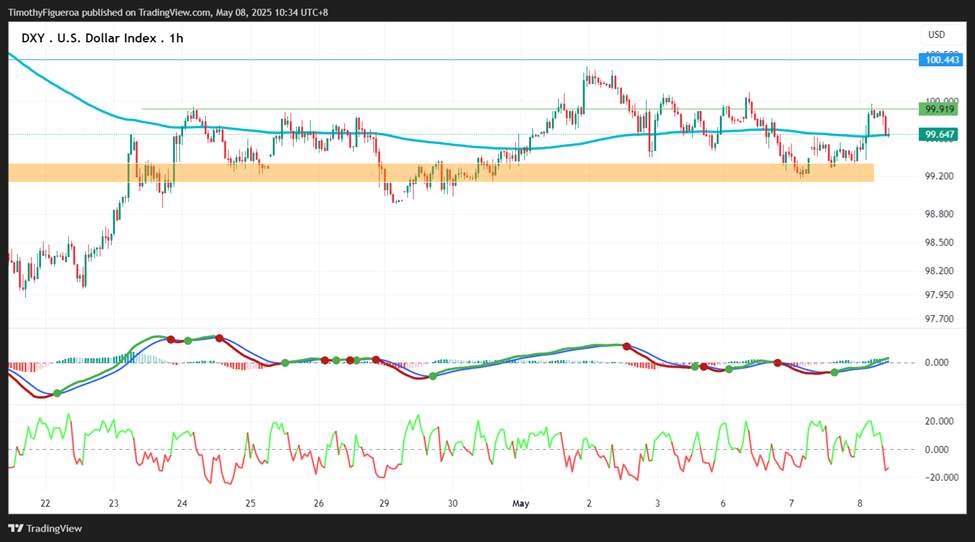Click the TradingView logo at bottom left
The image size is (975, 542).
point(45,528)
